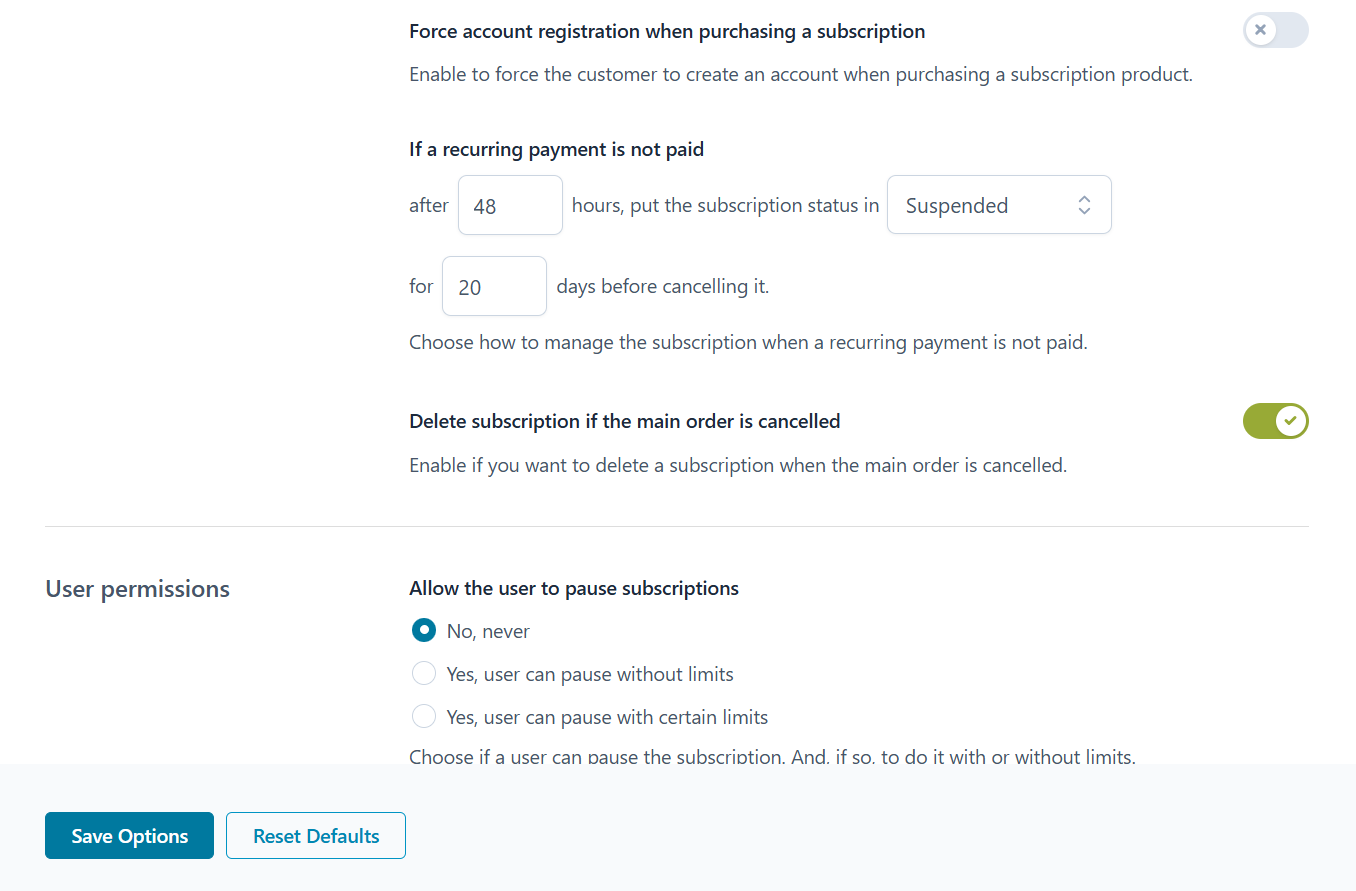Image resolution: width=1356 pixels, height=891 pixels.
Task: Click "Choose how to manage the subscription" description
Action: point(747,342)
